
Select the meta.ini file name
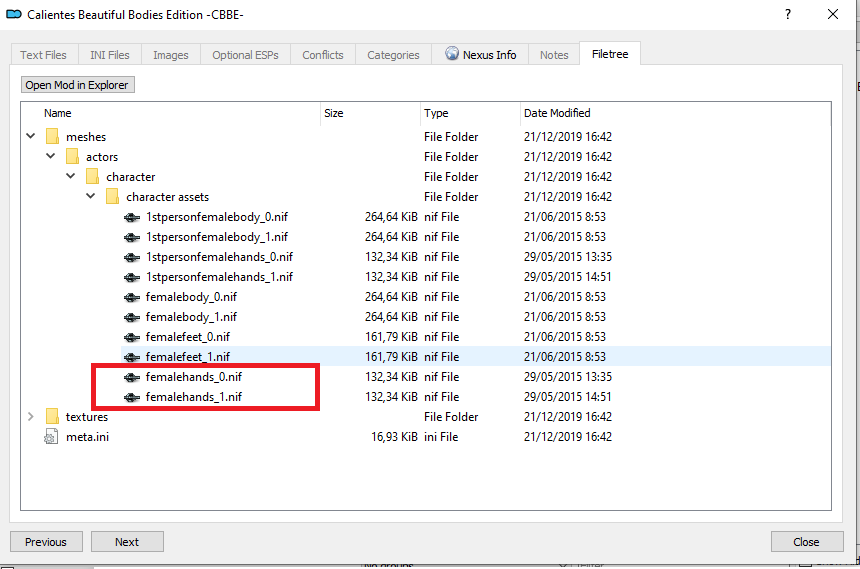[88, 437]
